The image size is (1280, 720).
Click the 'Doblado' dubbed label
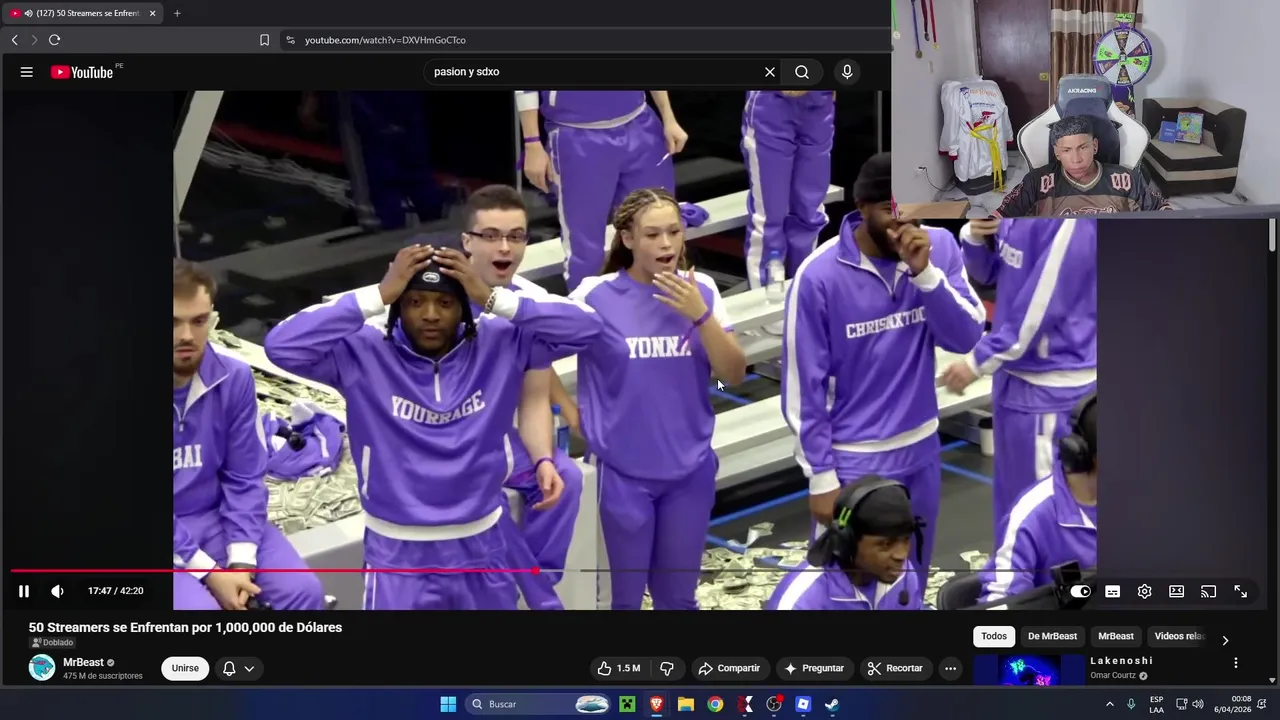click(x=52, y=643)
